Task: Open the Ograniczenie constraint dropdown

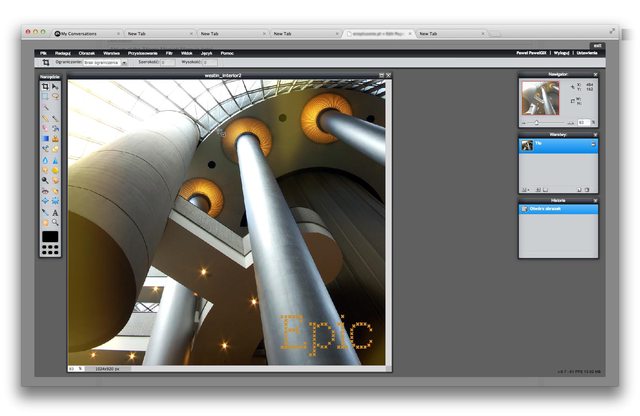Action: click(x=105, y=62)
